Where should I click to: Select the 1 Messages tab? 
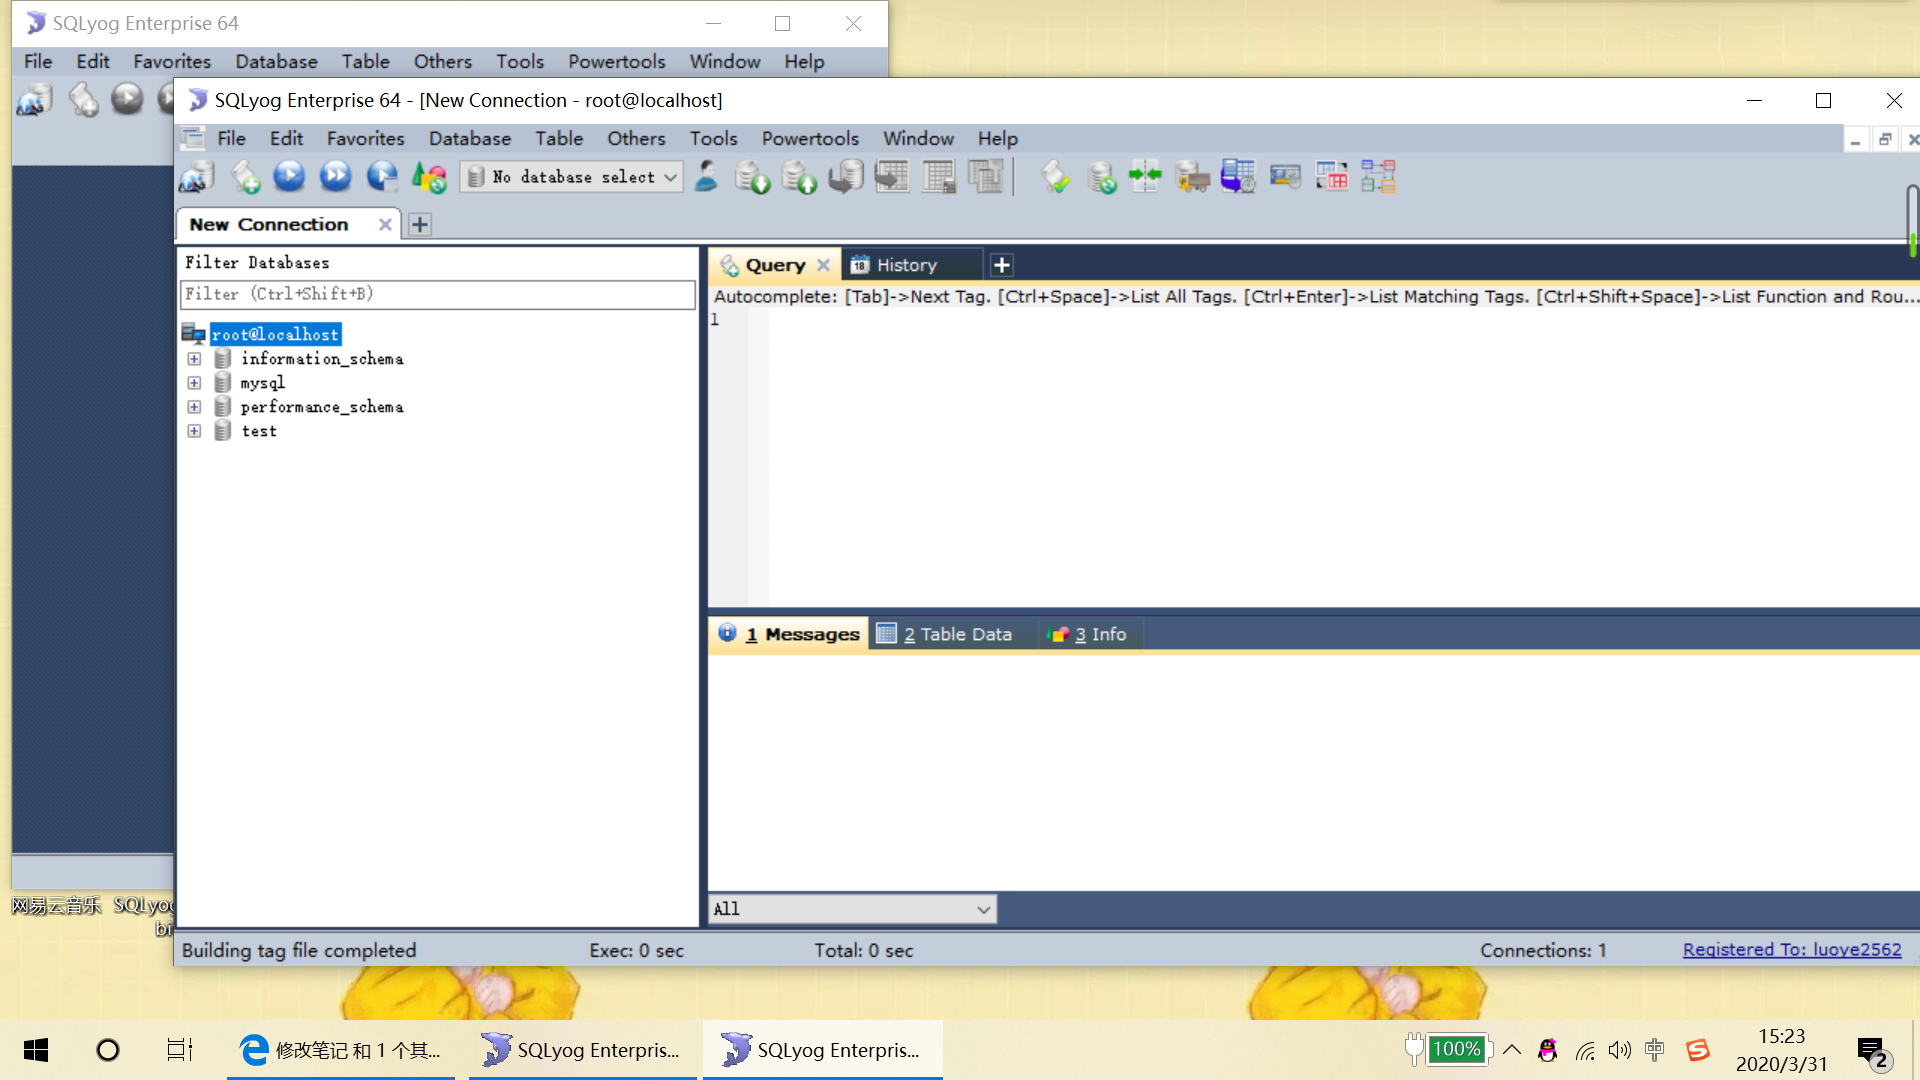[790, 634]
